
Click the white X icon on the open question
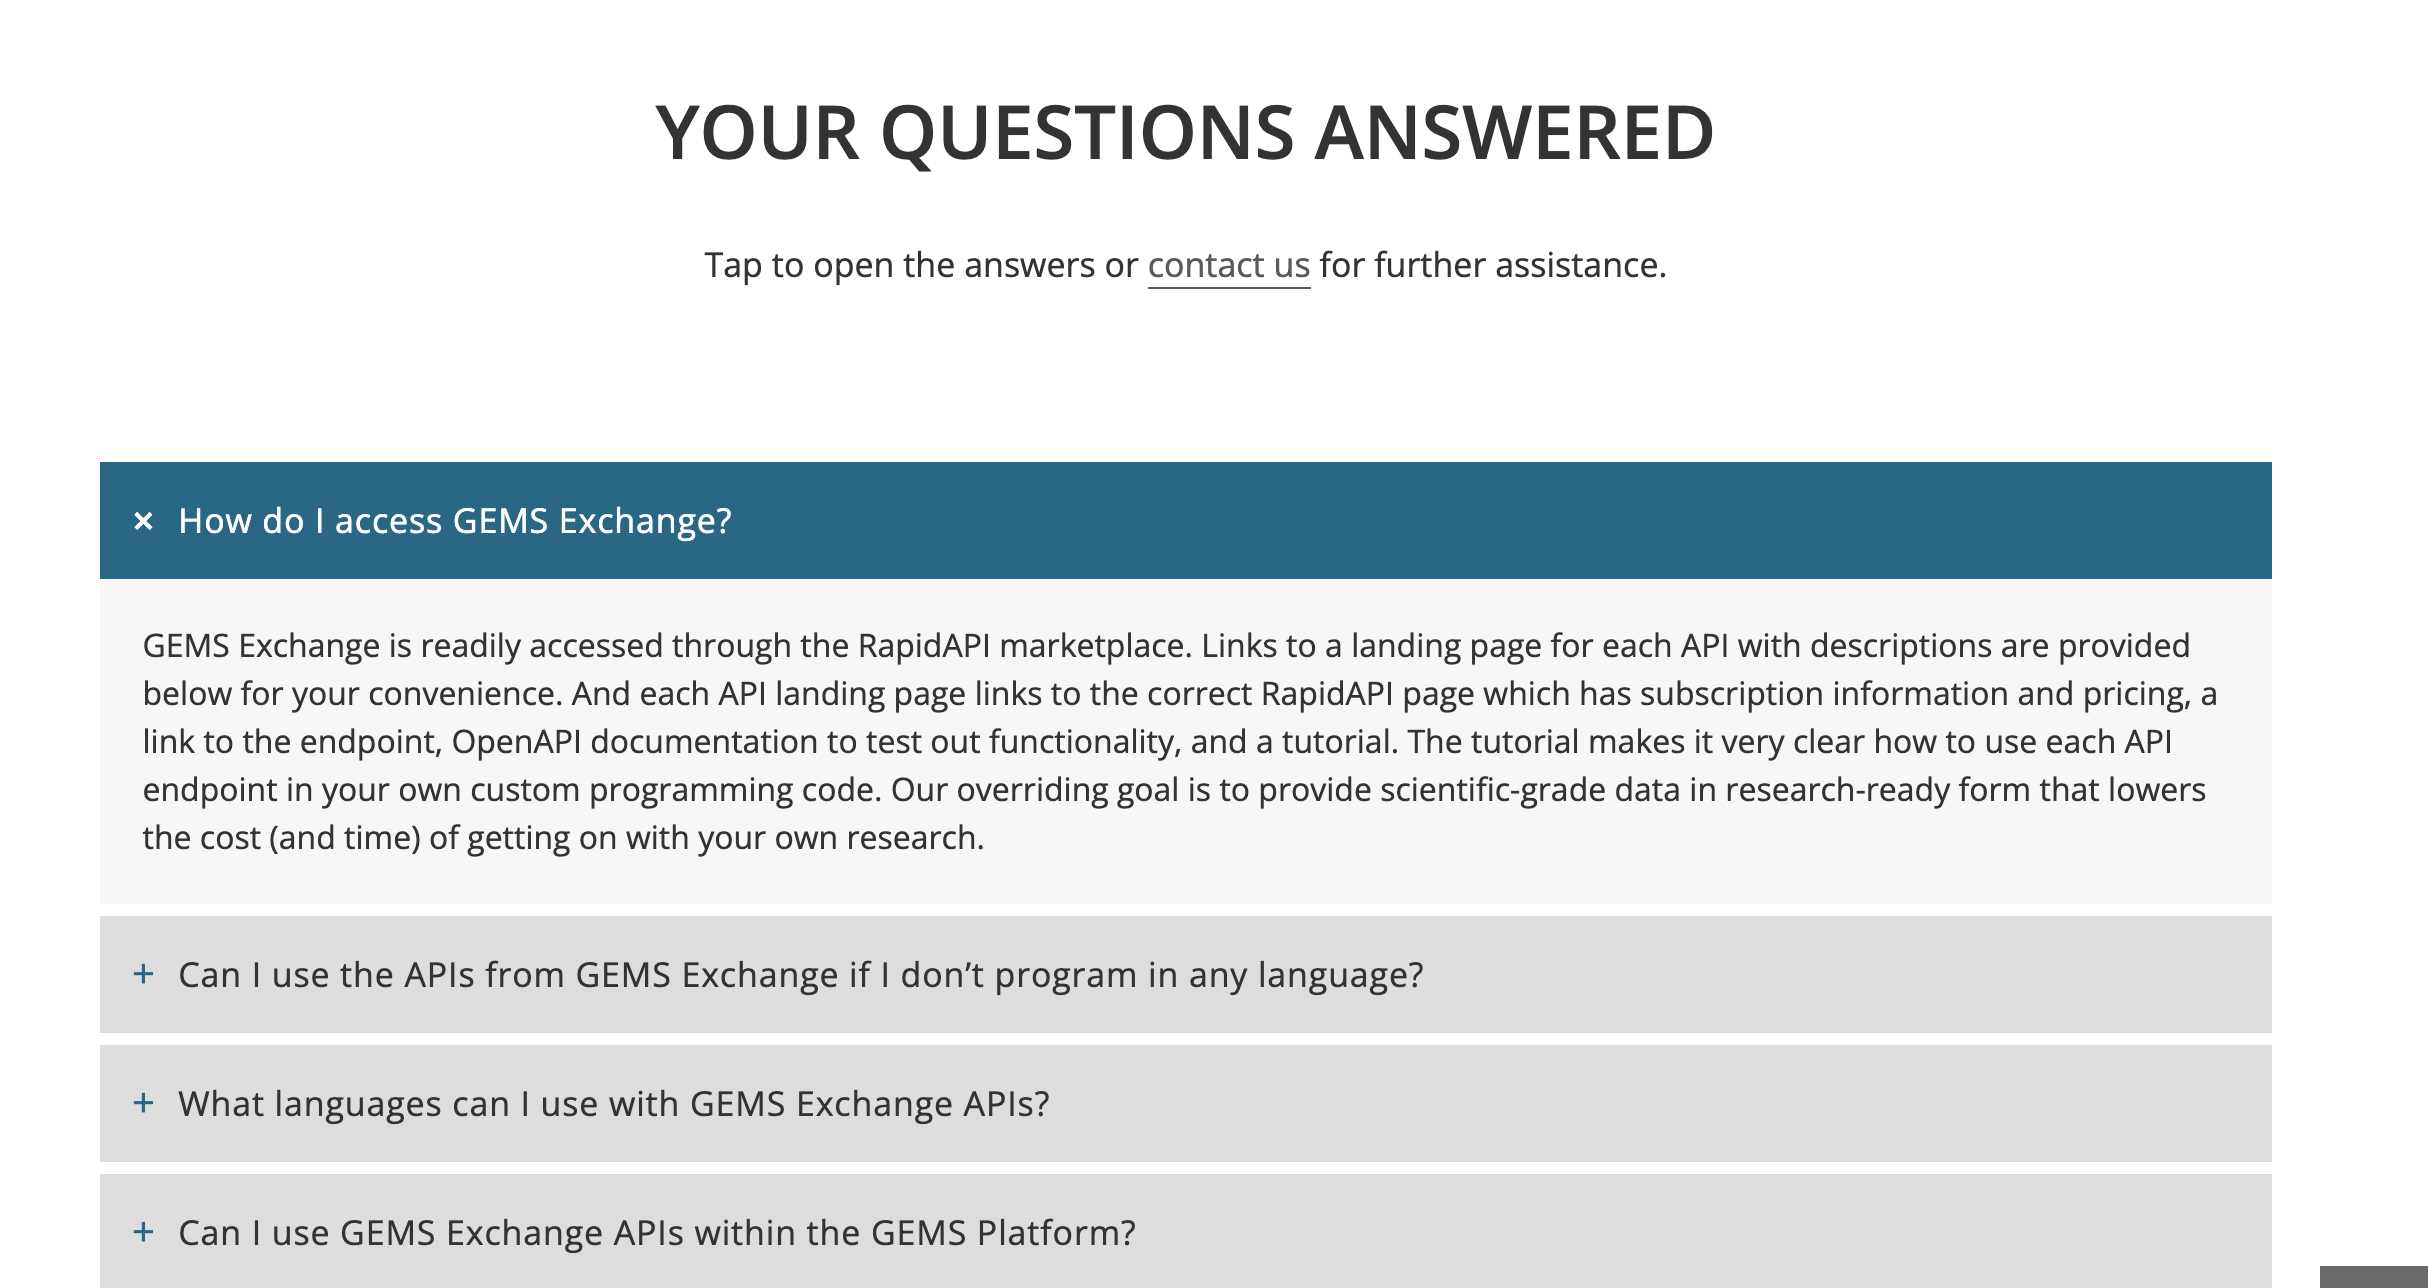(x=144, y=521)
